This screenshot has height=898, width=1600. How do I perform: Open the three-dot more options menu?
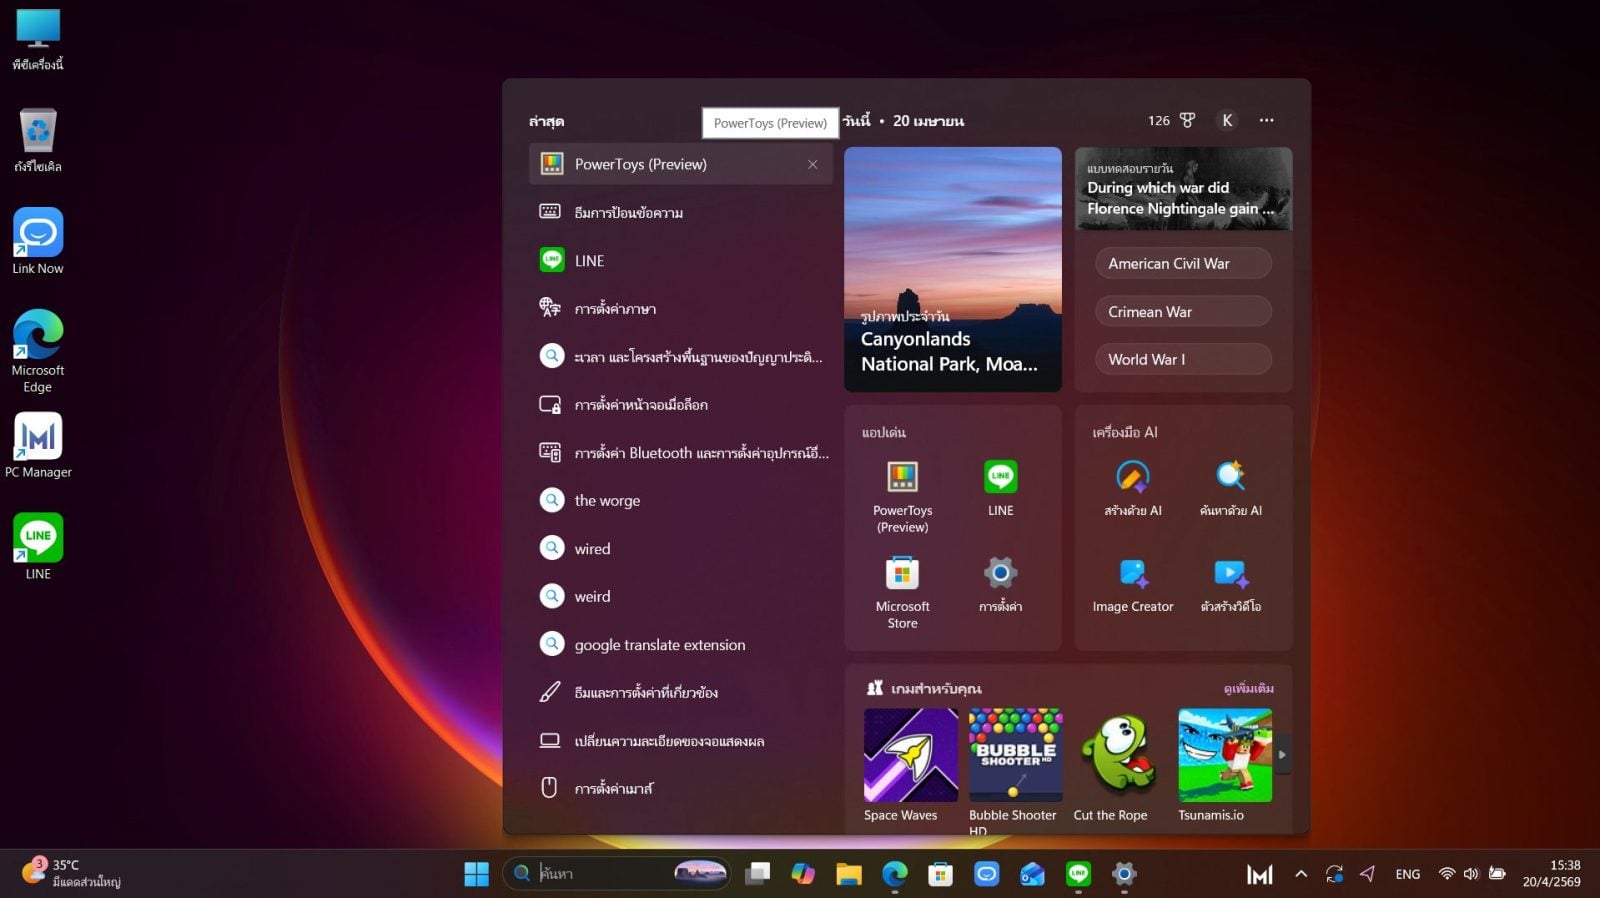(x=1266, y=120)
